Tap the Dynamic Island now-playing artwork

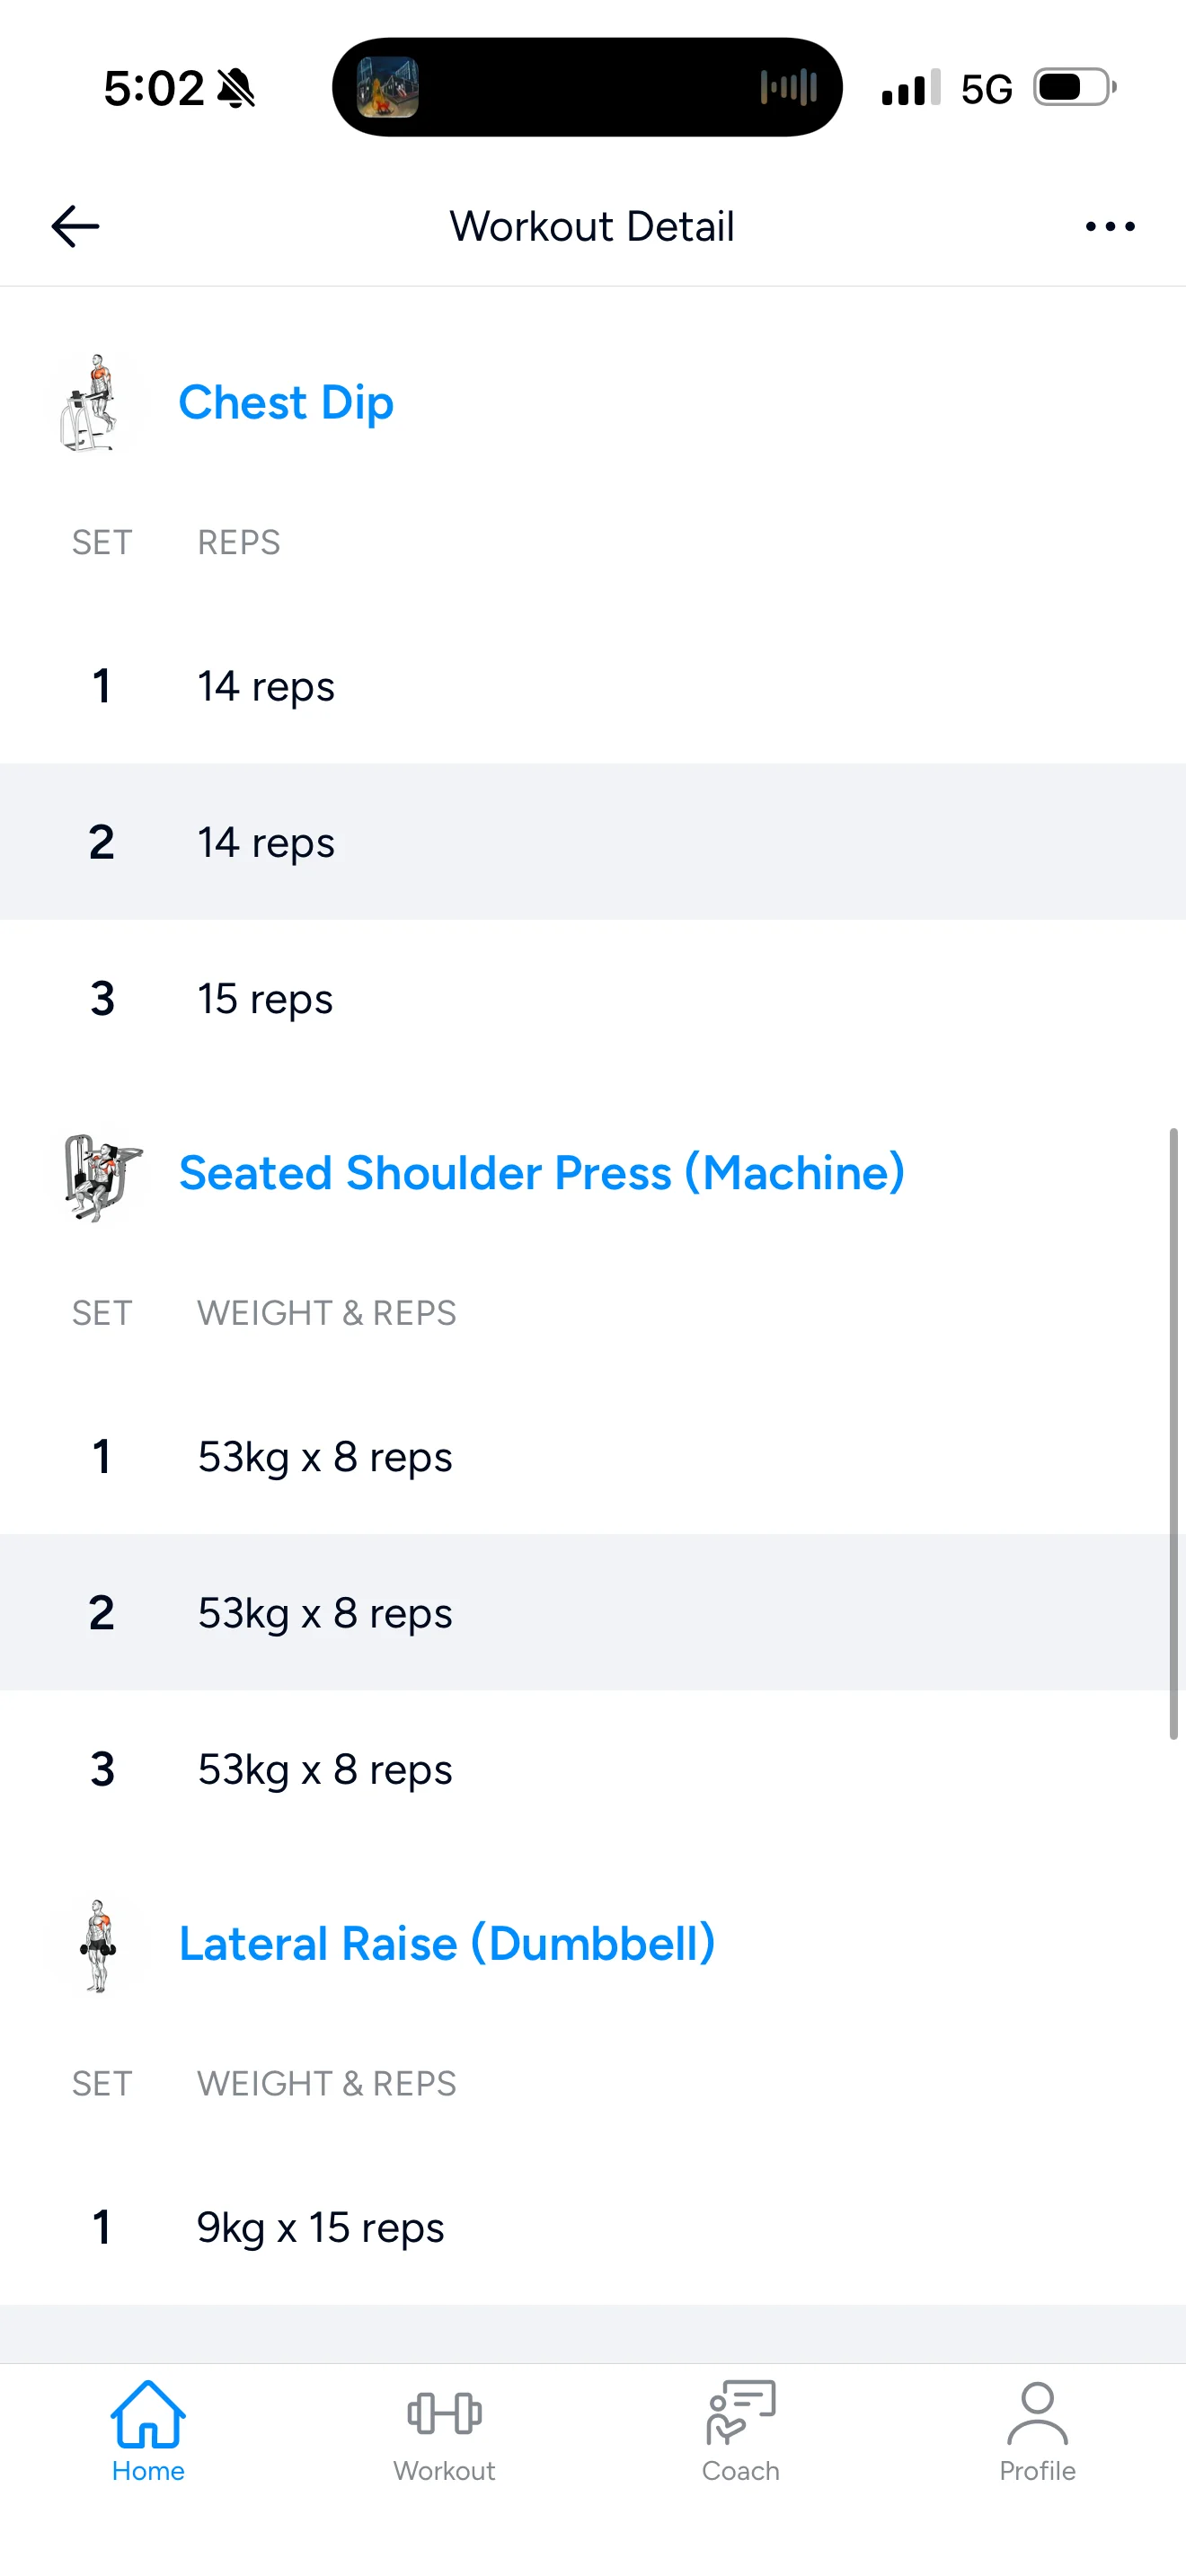pos(388,88)
